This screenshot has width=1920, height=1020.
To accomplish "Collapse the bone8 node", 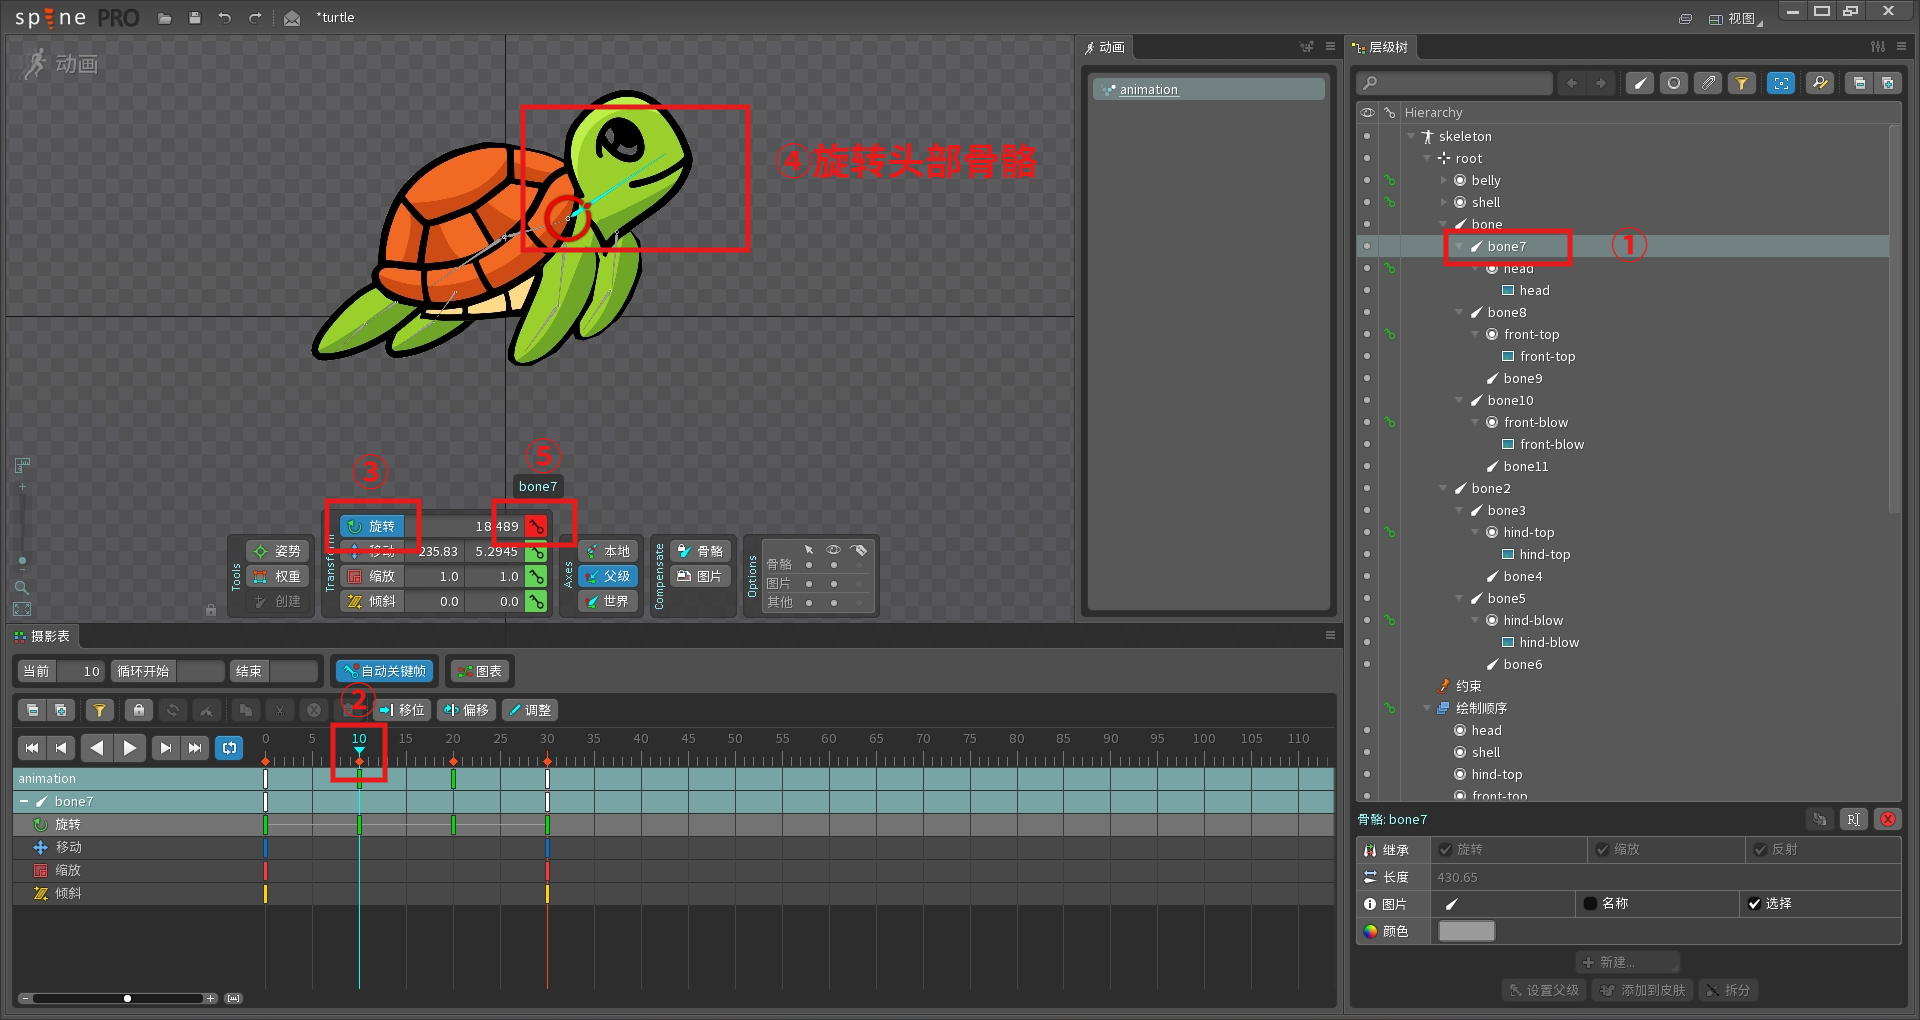I will [1459, 312].
